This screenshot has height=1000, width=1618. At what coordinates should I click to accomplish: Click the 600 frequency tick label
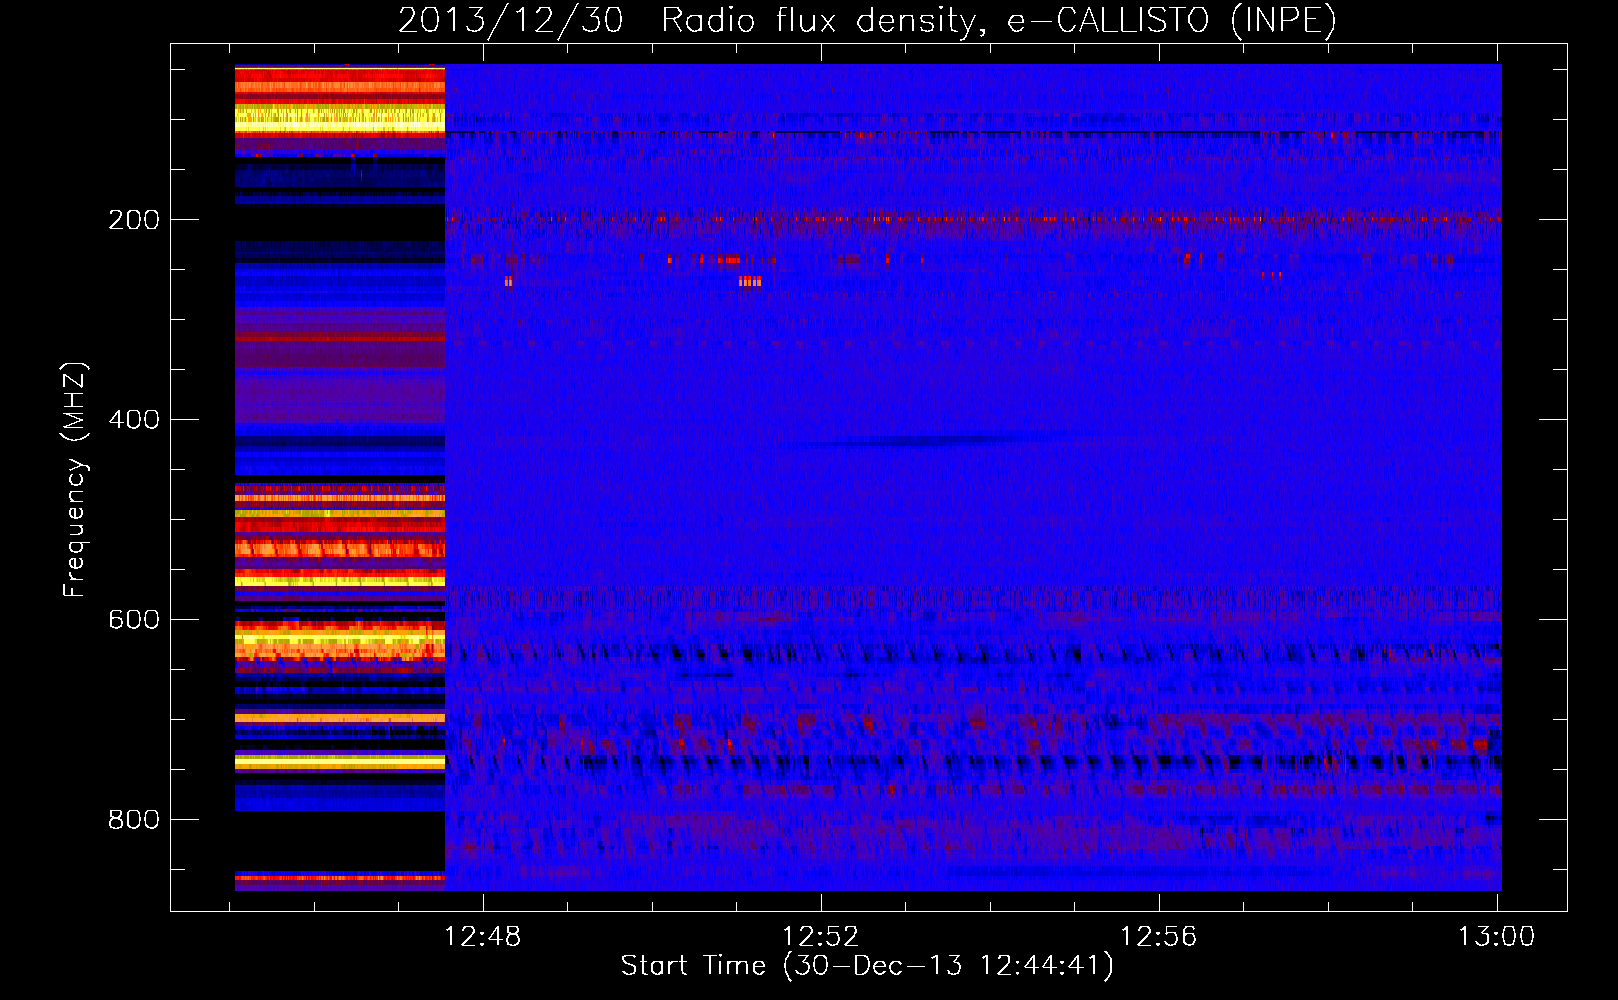point(134,620)
